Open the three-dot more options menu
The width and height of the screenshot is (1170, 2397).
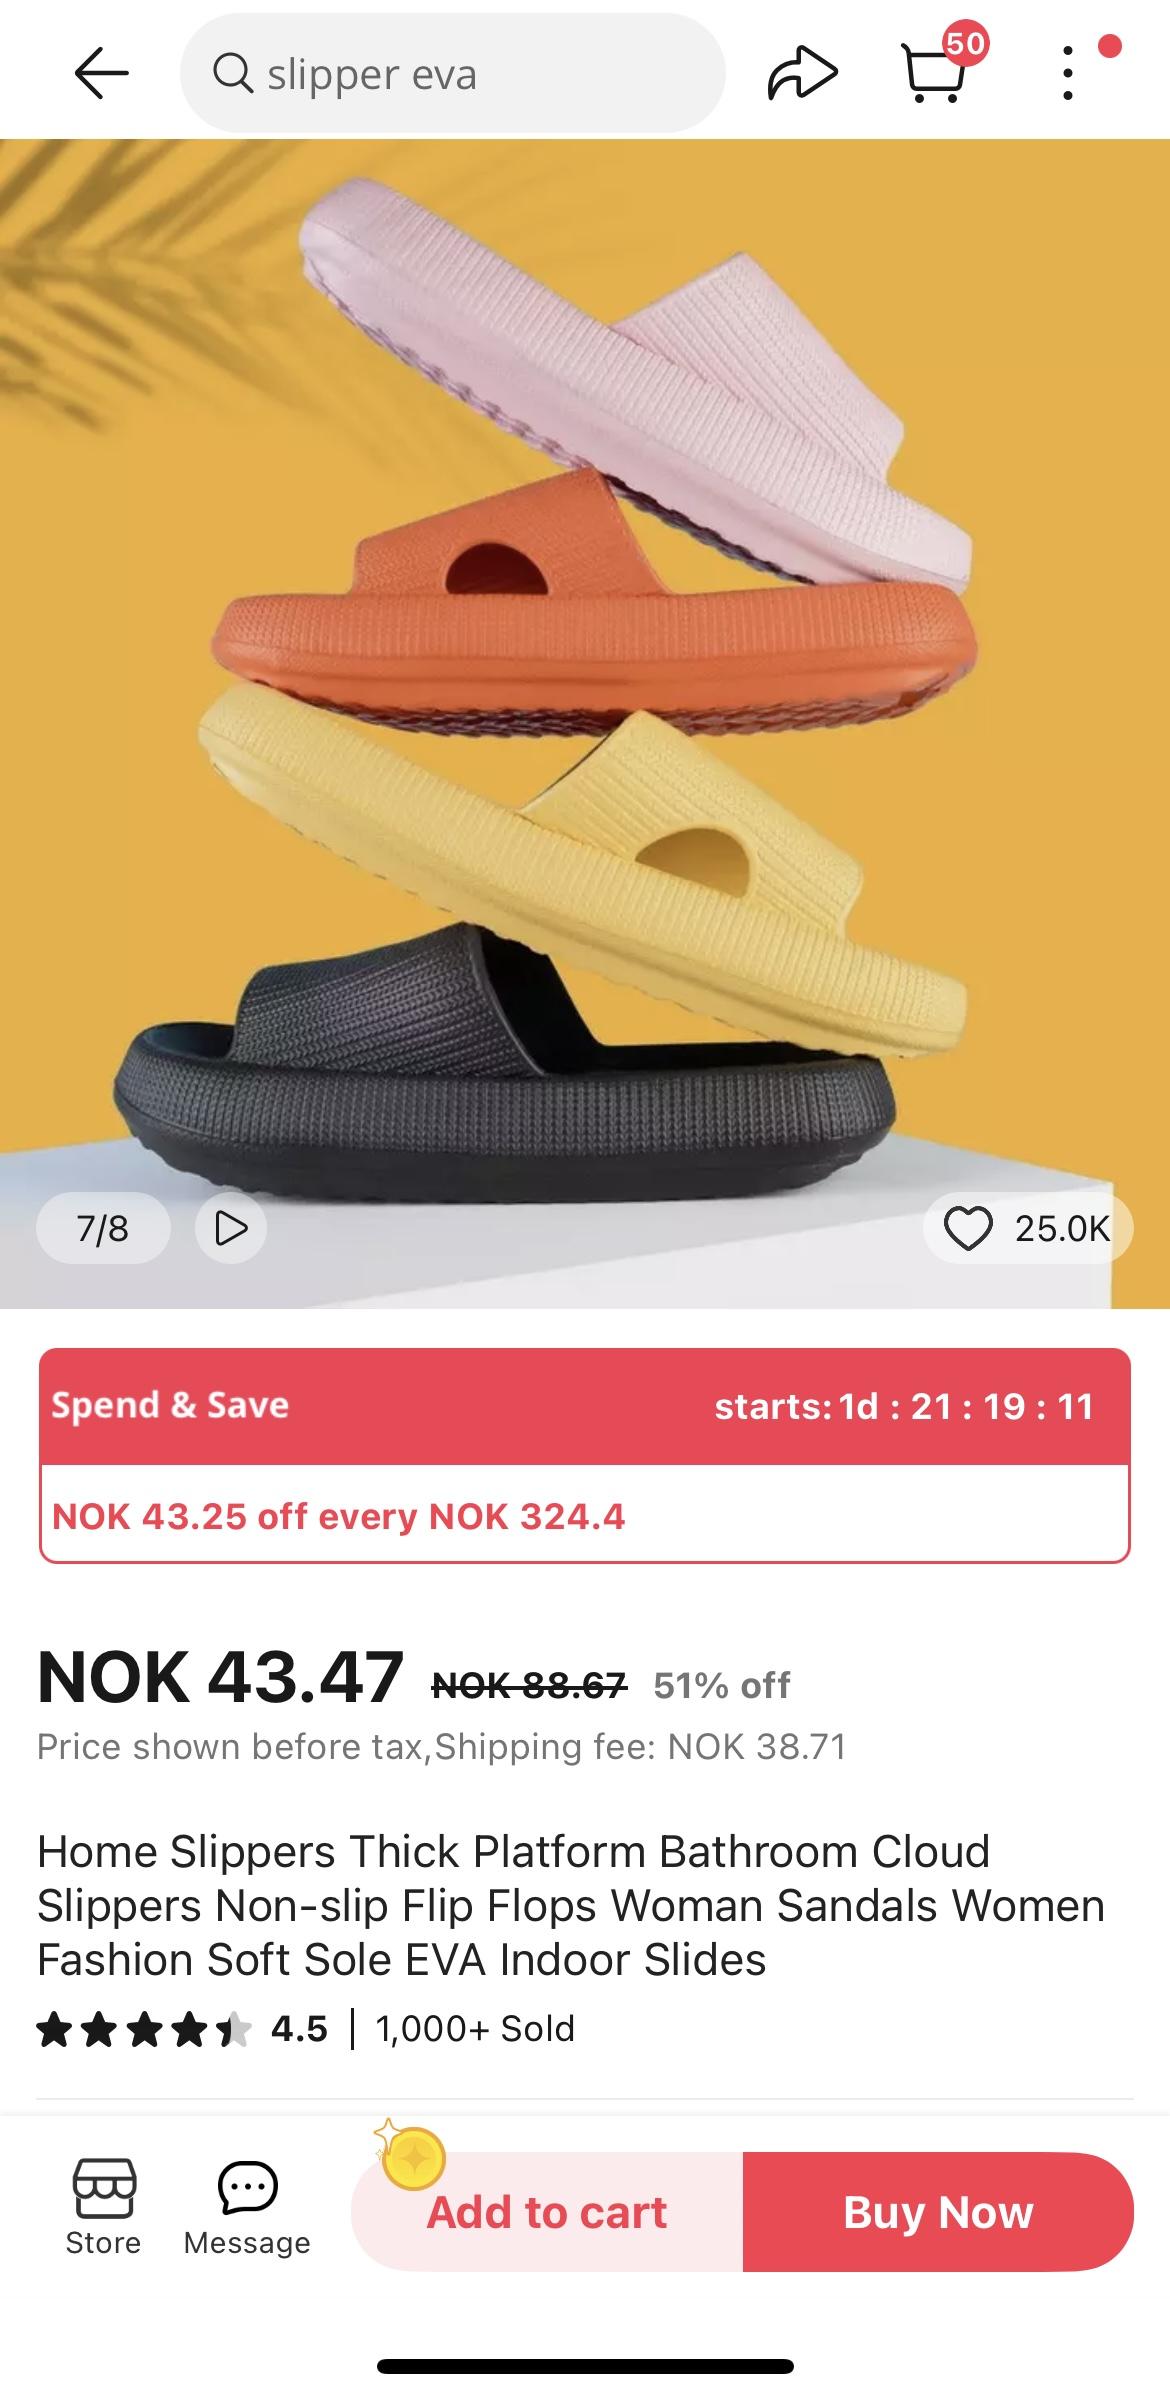pyautogui.click(x=1068, y=73)
